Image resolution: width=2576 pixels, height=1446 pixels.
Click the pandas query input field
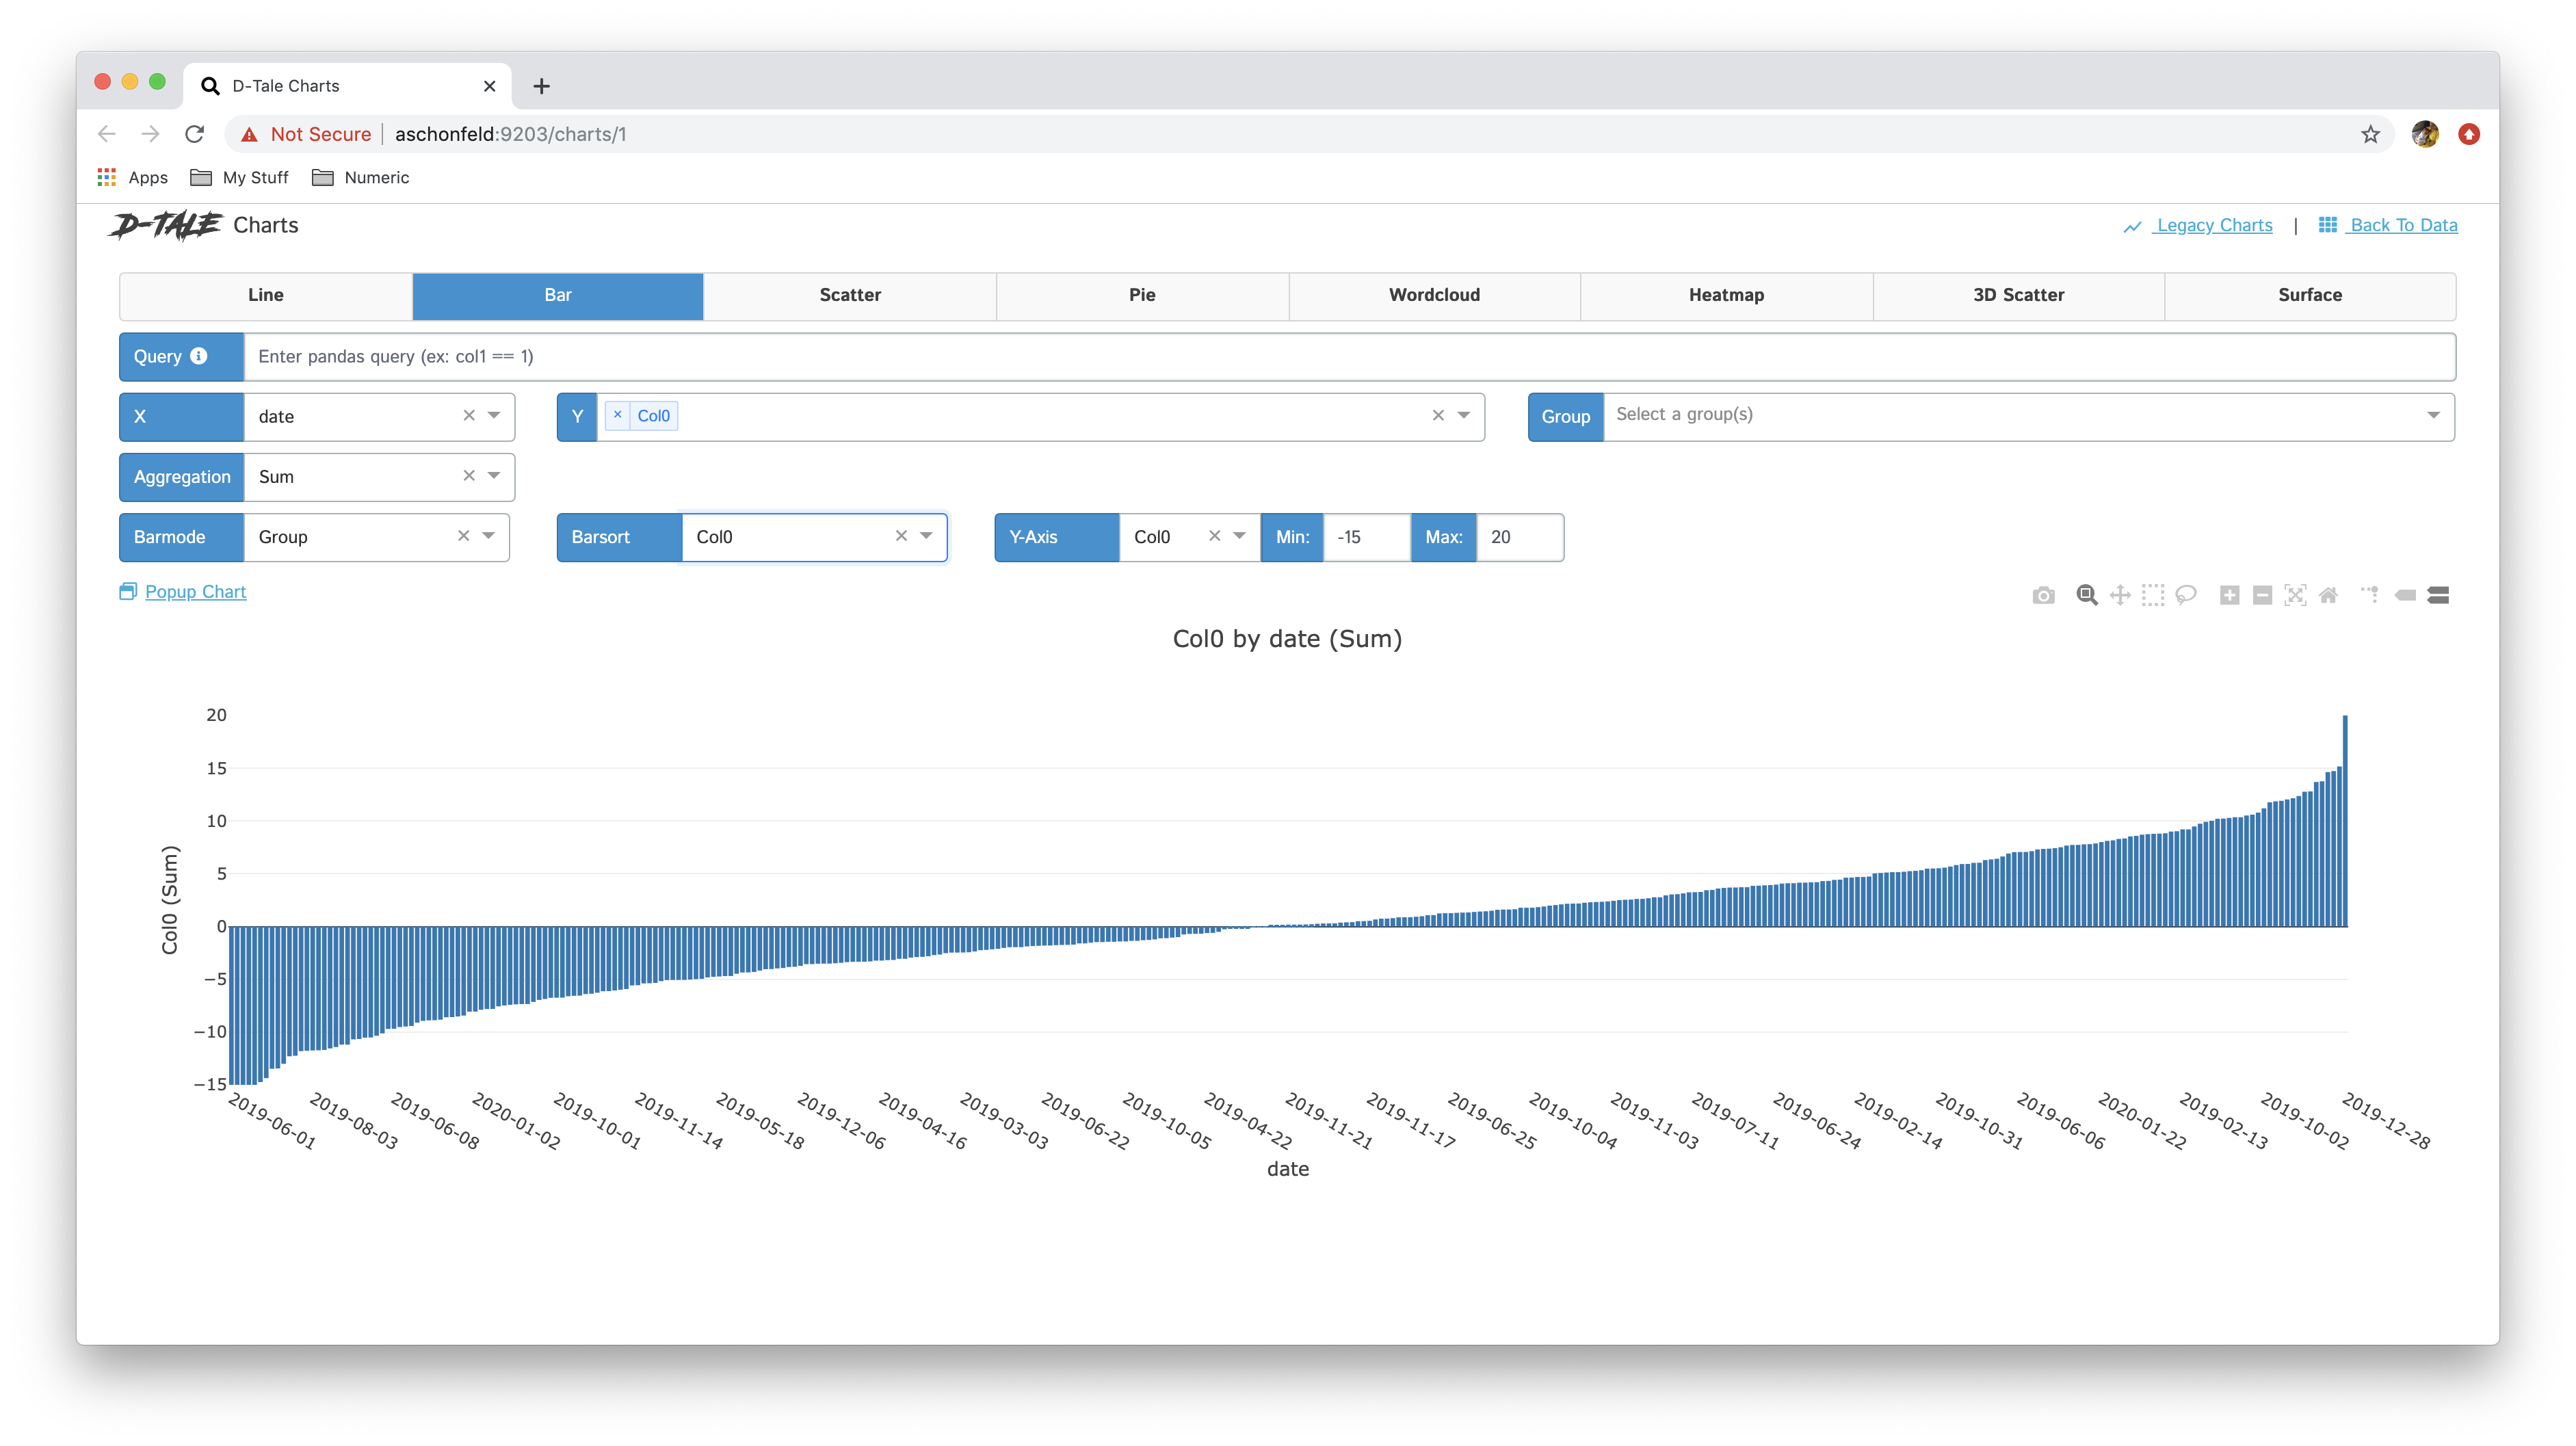(1348, 357)
